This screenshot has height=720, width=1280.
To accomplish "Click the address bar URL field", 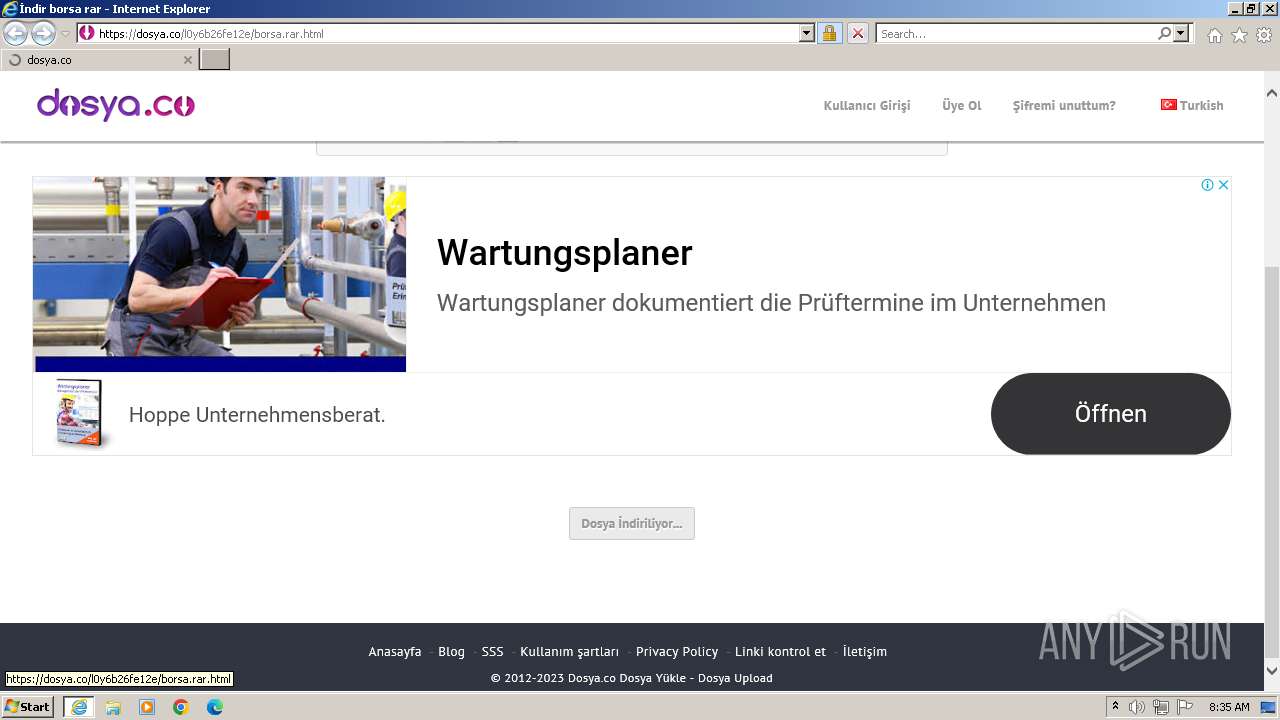I will pos(438,33).
